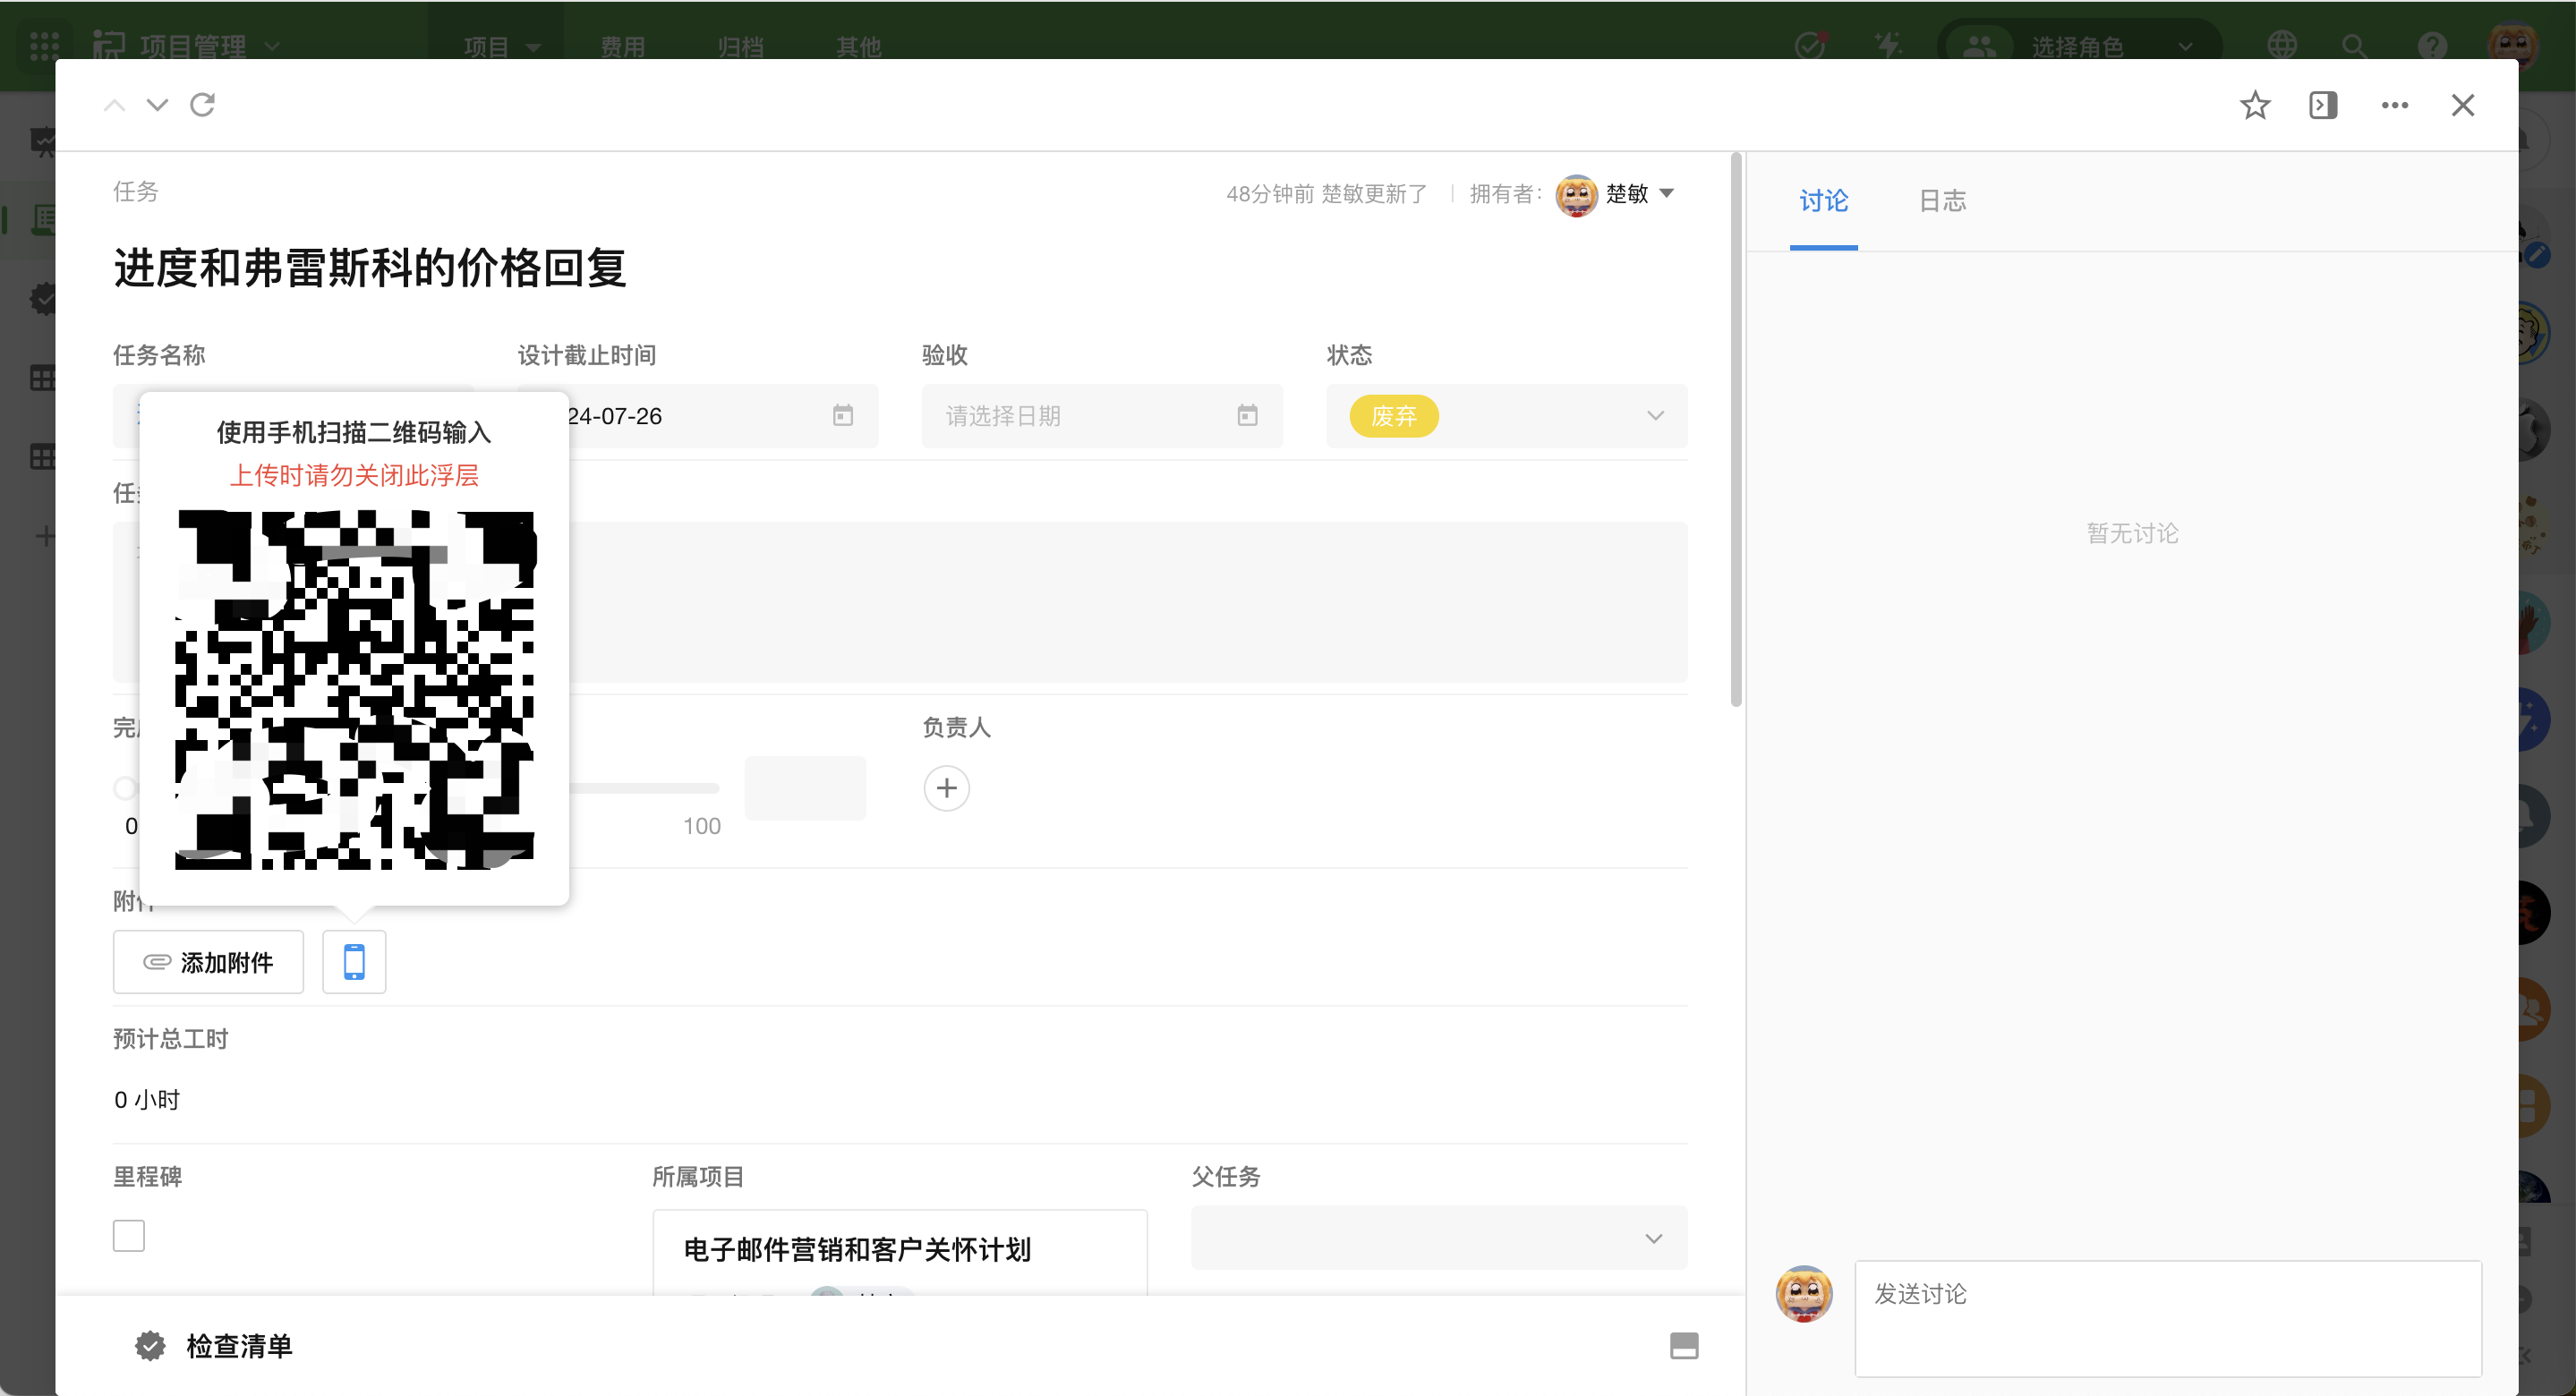
Task: Open calendar for 设计截止时间 field
Action: (843, 415)
